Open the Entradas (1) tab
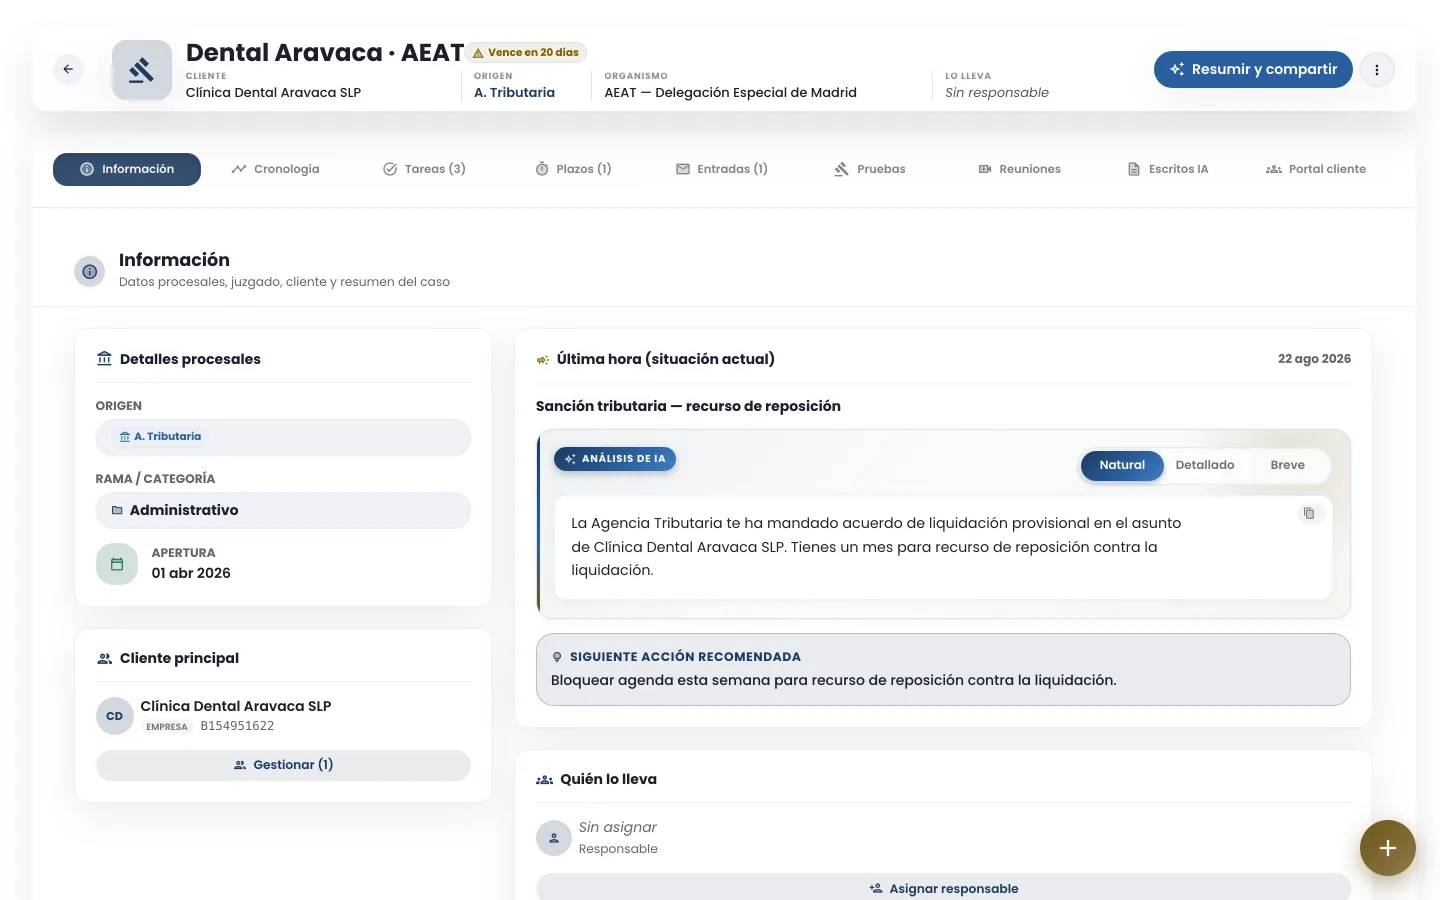 pos(722,169)
